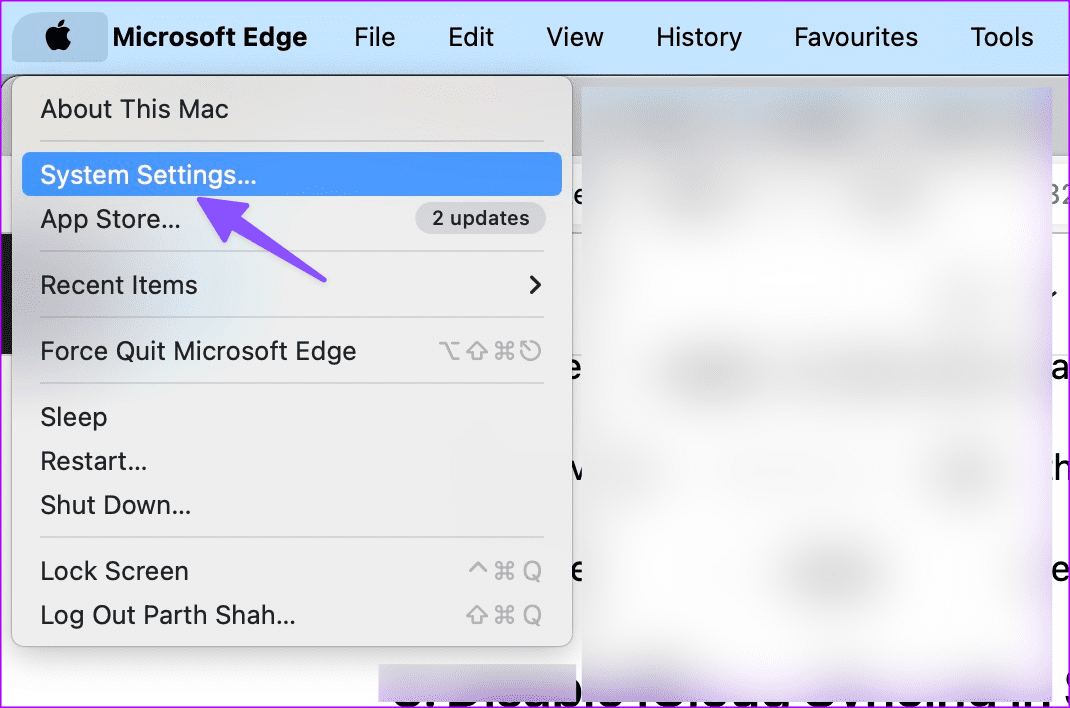The image size is (1070, 708).
Task: Put the Mac to Sleep
Action: [x=73, y=417]
